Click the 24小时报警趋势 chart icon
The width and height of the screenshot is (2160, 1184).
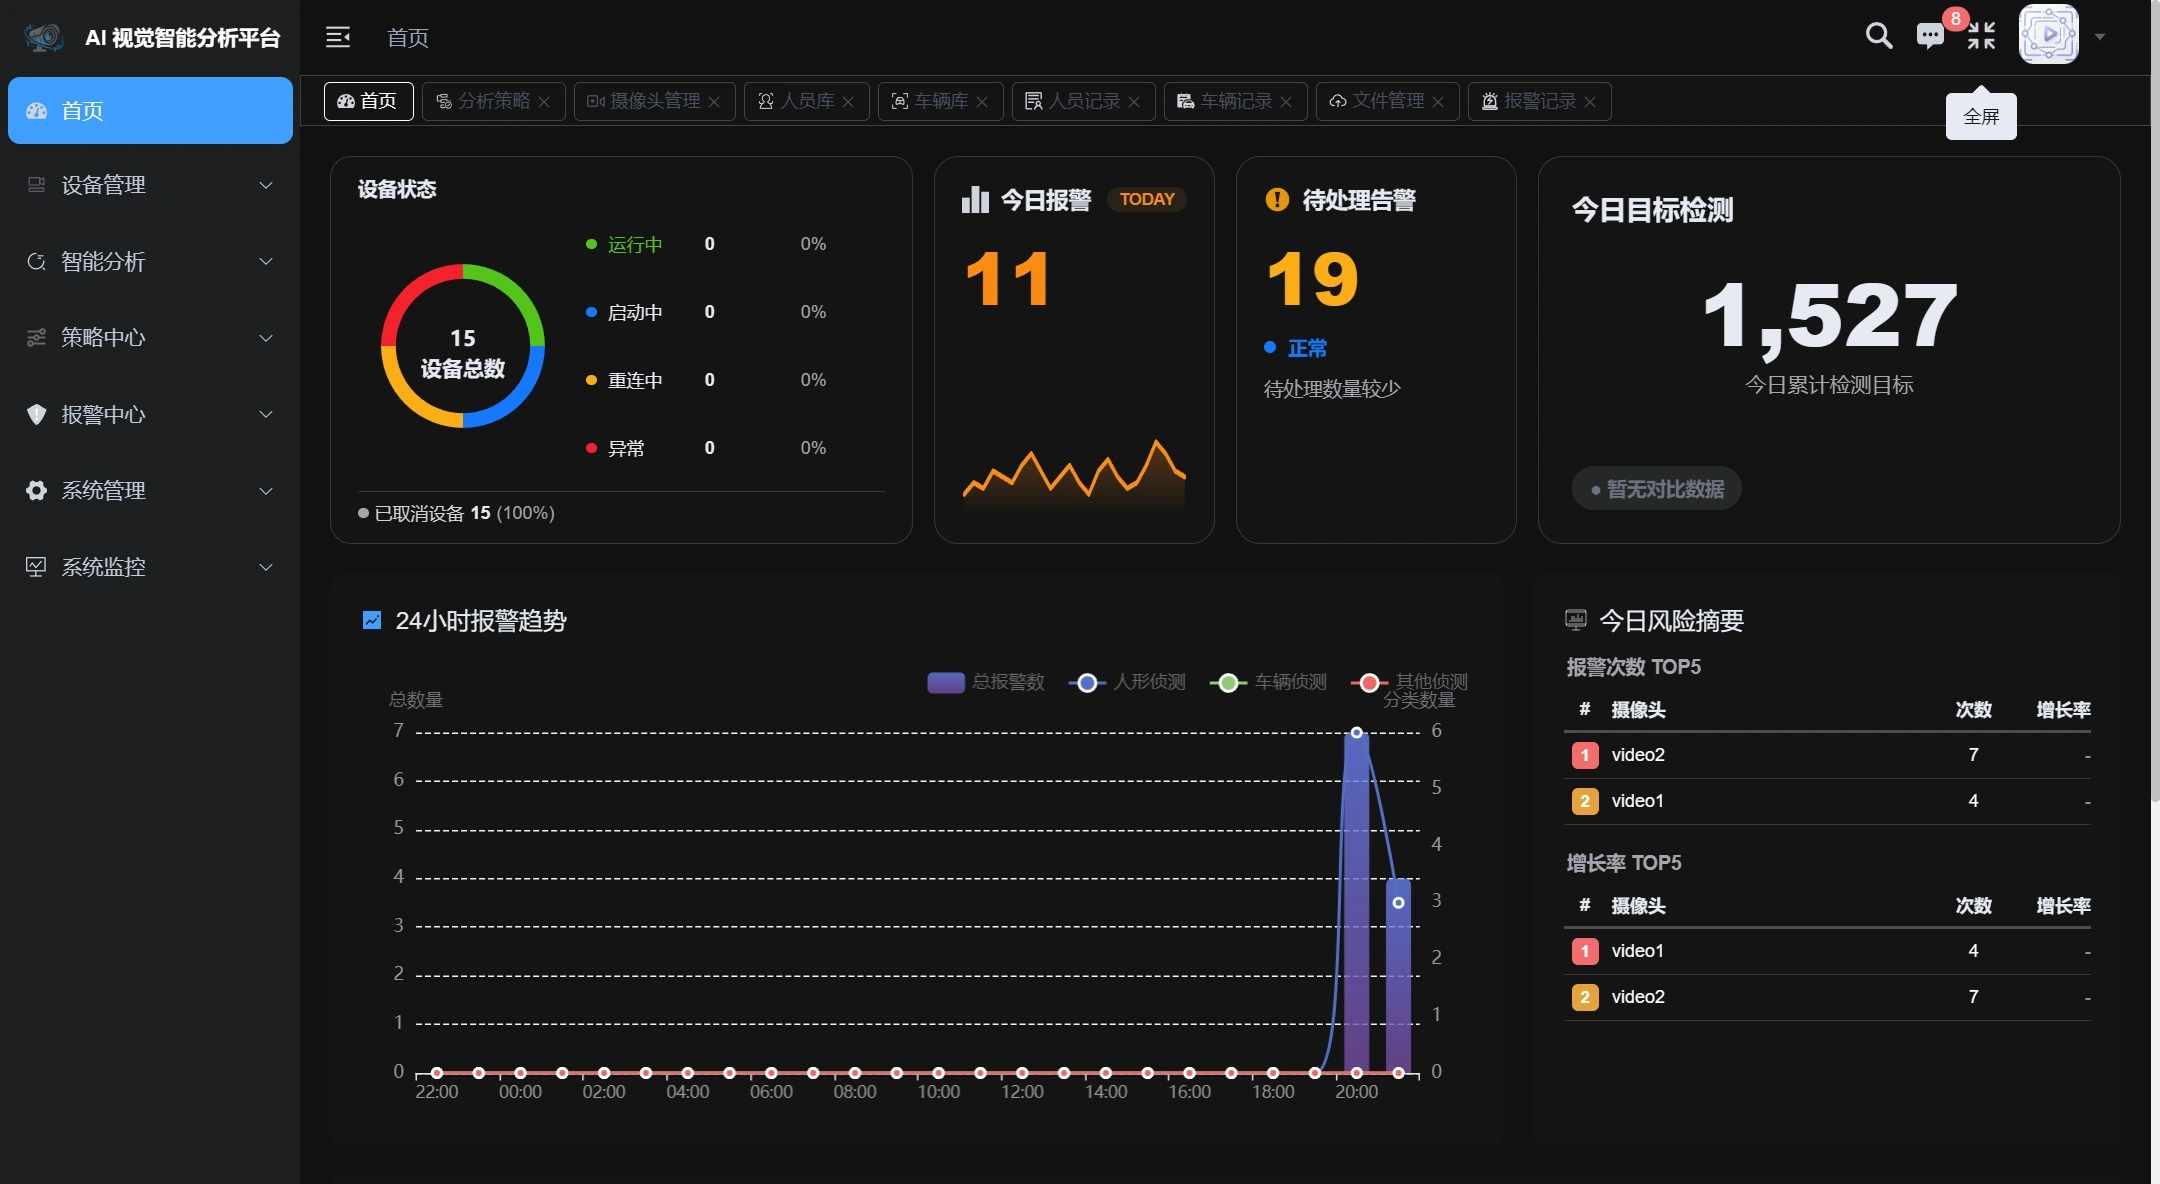coord(372,620)
